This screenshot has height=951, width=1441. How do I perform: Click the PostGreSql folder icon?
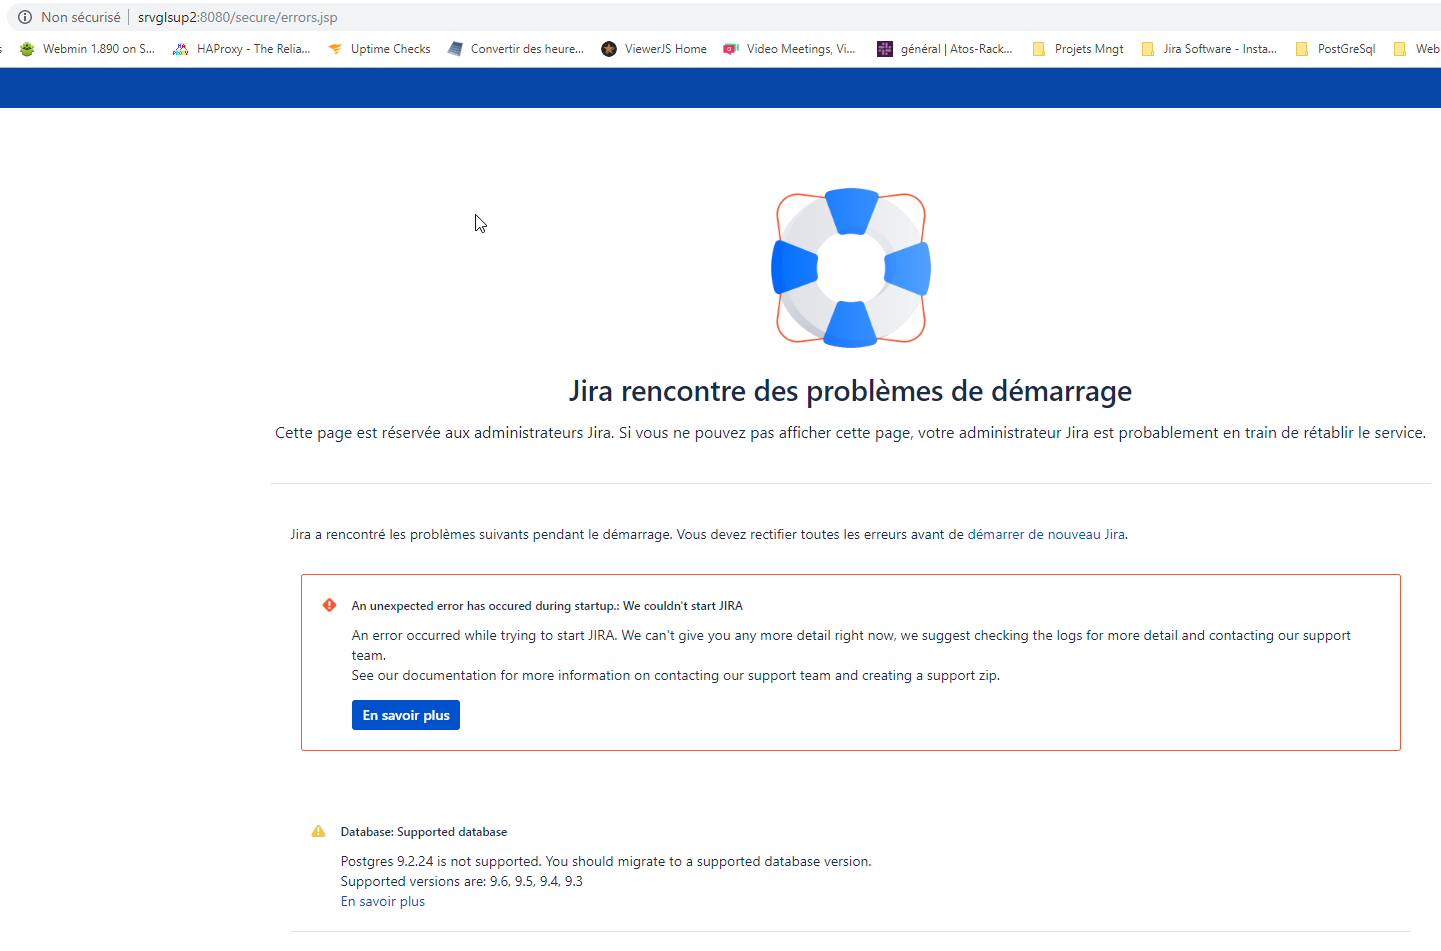[1302, 49]
